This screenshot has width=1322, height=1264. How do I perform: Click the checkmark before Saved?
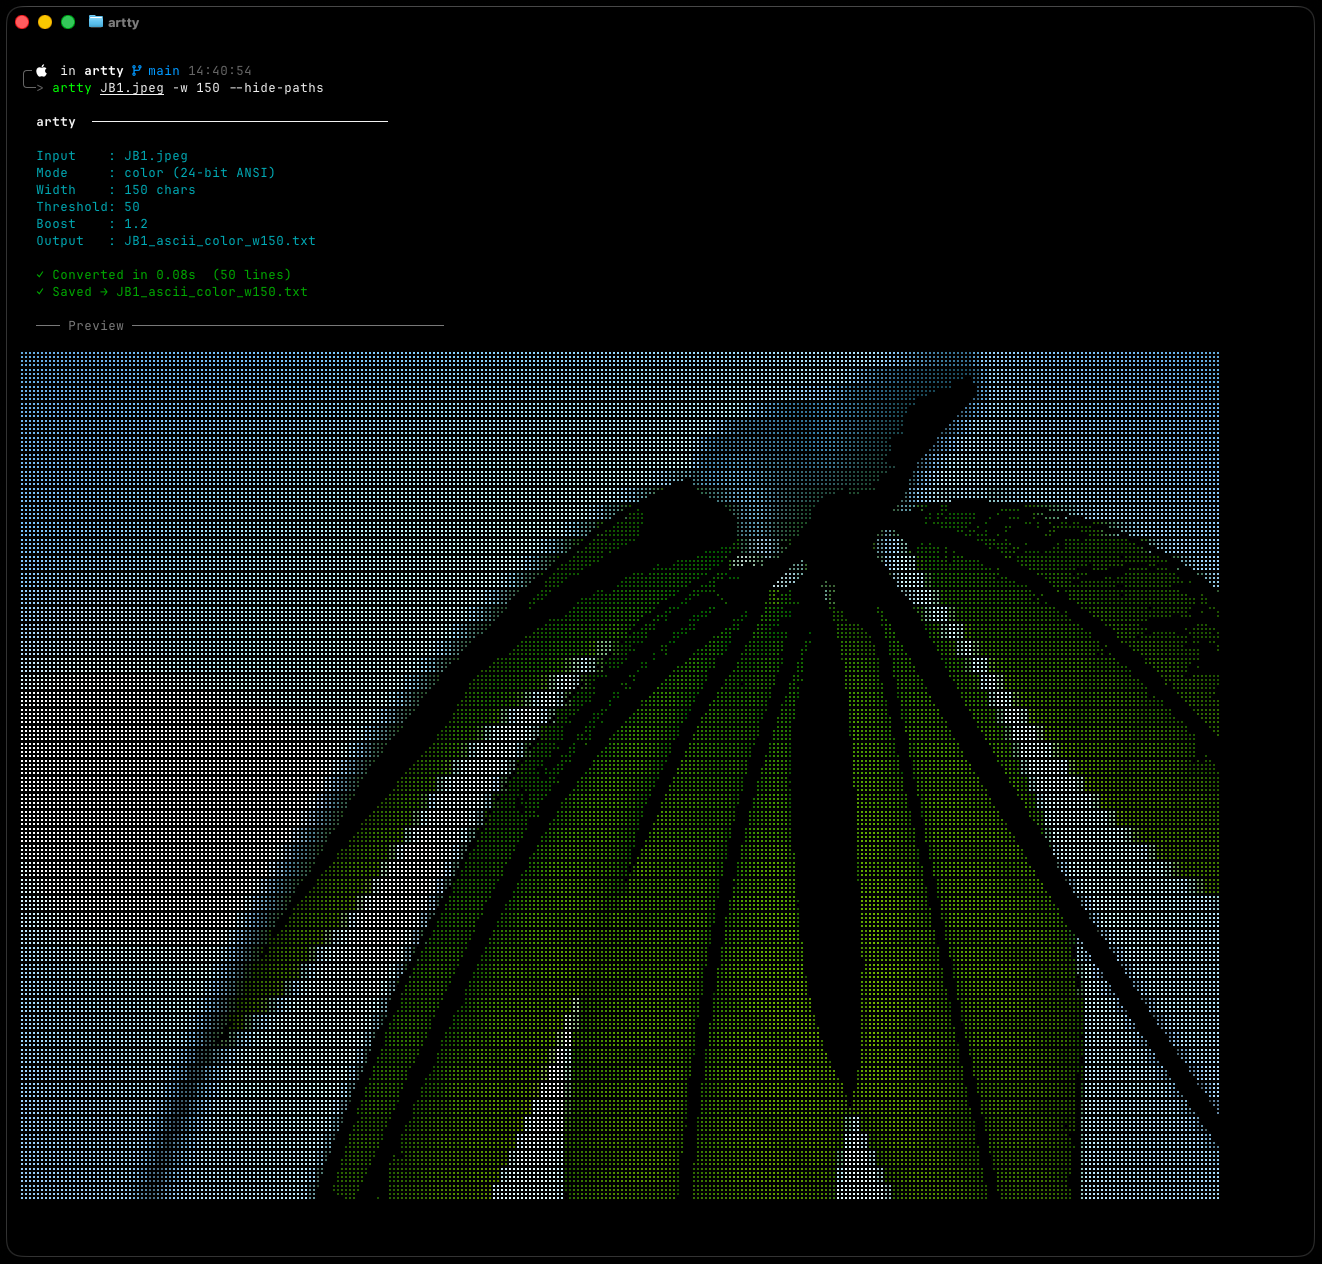click(x=40, y=292)
